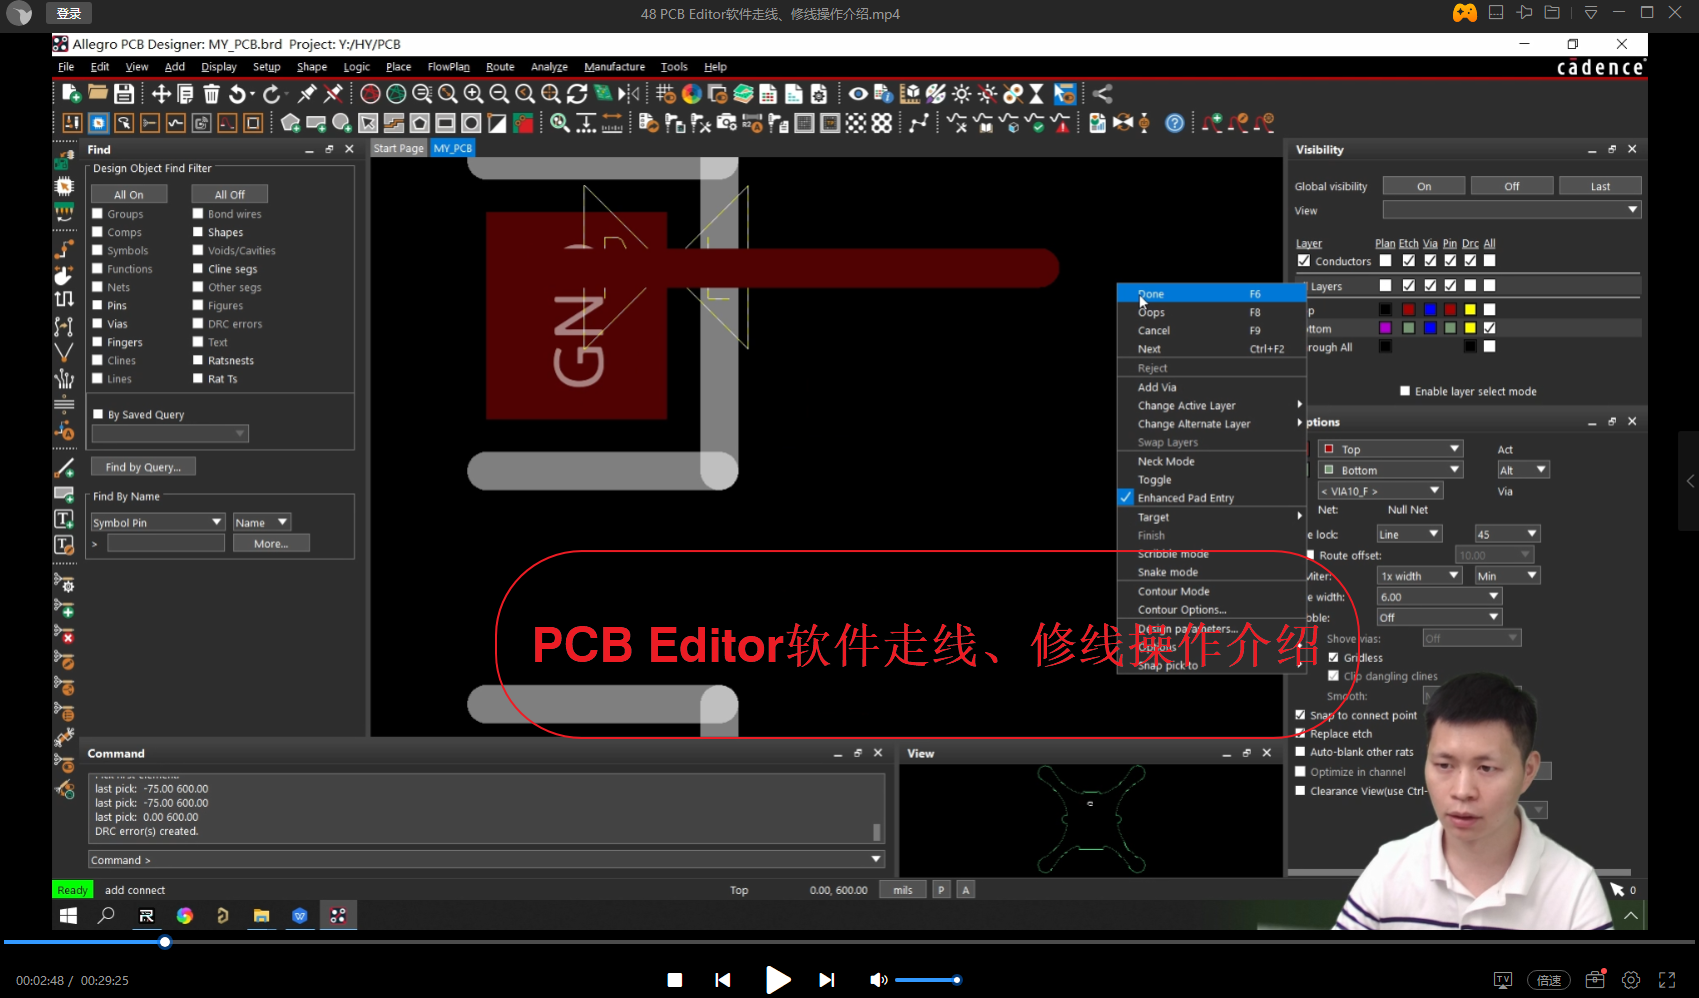Toggle Snap to connect point checkbox
Screen dimensions: 1699x998
pos(1300,715)
